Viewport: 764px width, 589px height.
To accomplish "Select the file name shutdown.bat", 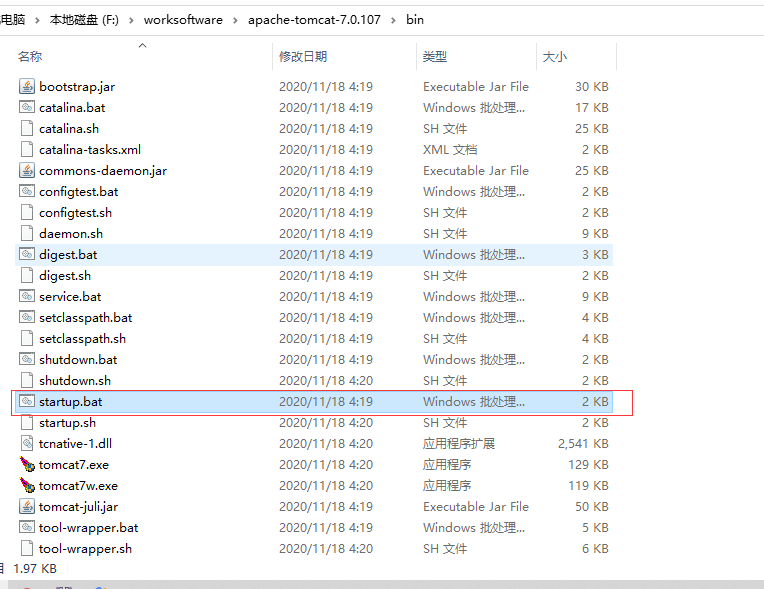I will 78,360.
